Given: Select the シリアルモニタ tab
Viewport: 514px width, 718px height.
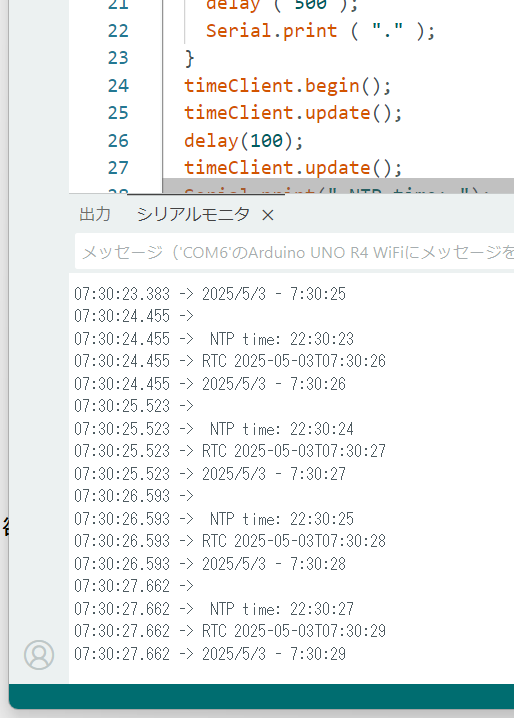Looking at the screenshot, I should click(193, 214).
